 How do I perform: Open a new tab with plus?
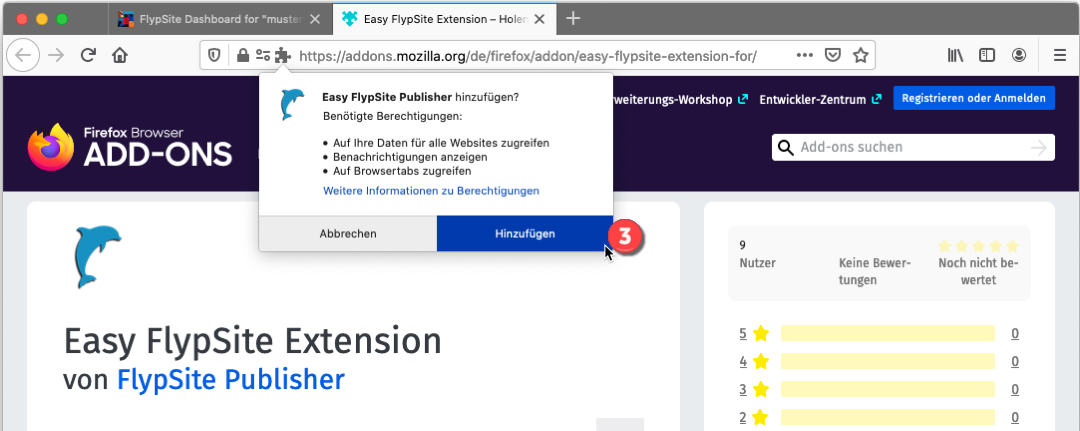click(x=572, y=19)
